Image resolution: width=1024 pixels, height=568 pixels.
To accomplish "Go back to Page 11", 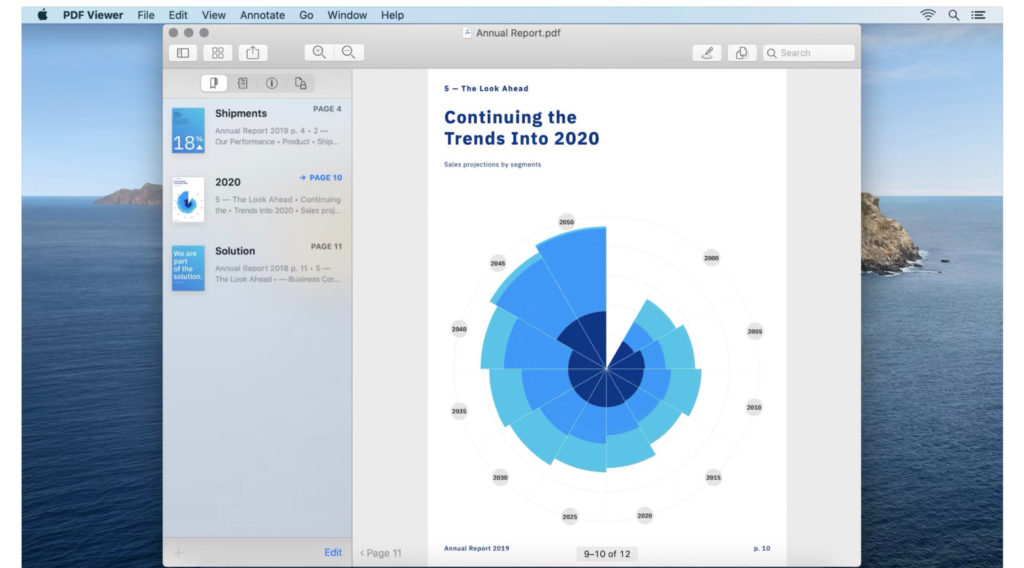I will (x=381, y=553).
